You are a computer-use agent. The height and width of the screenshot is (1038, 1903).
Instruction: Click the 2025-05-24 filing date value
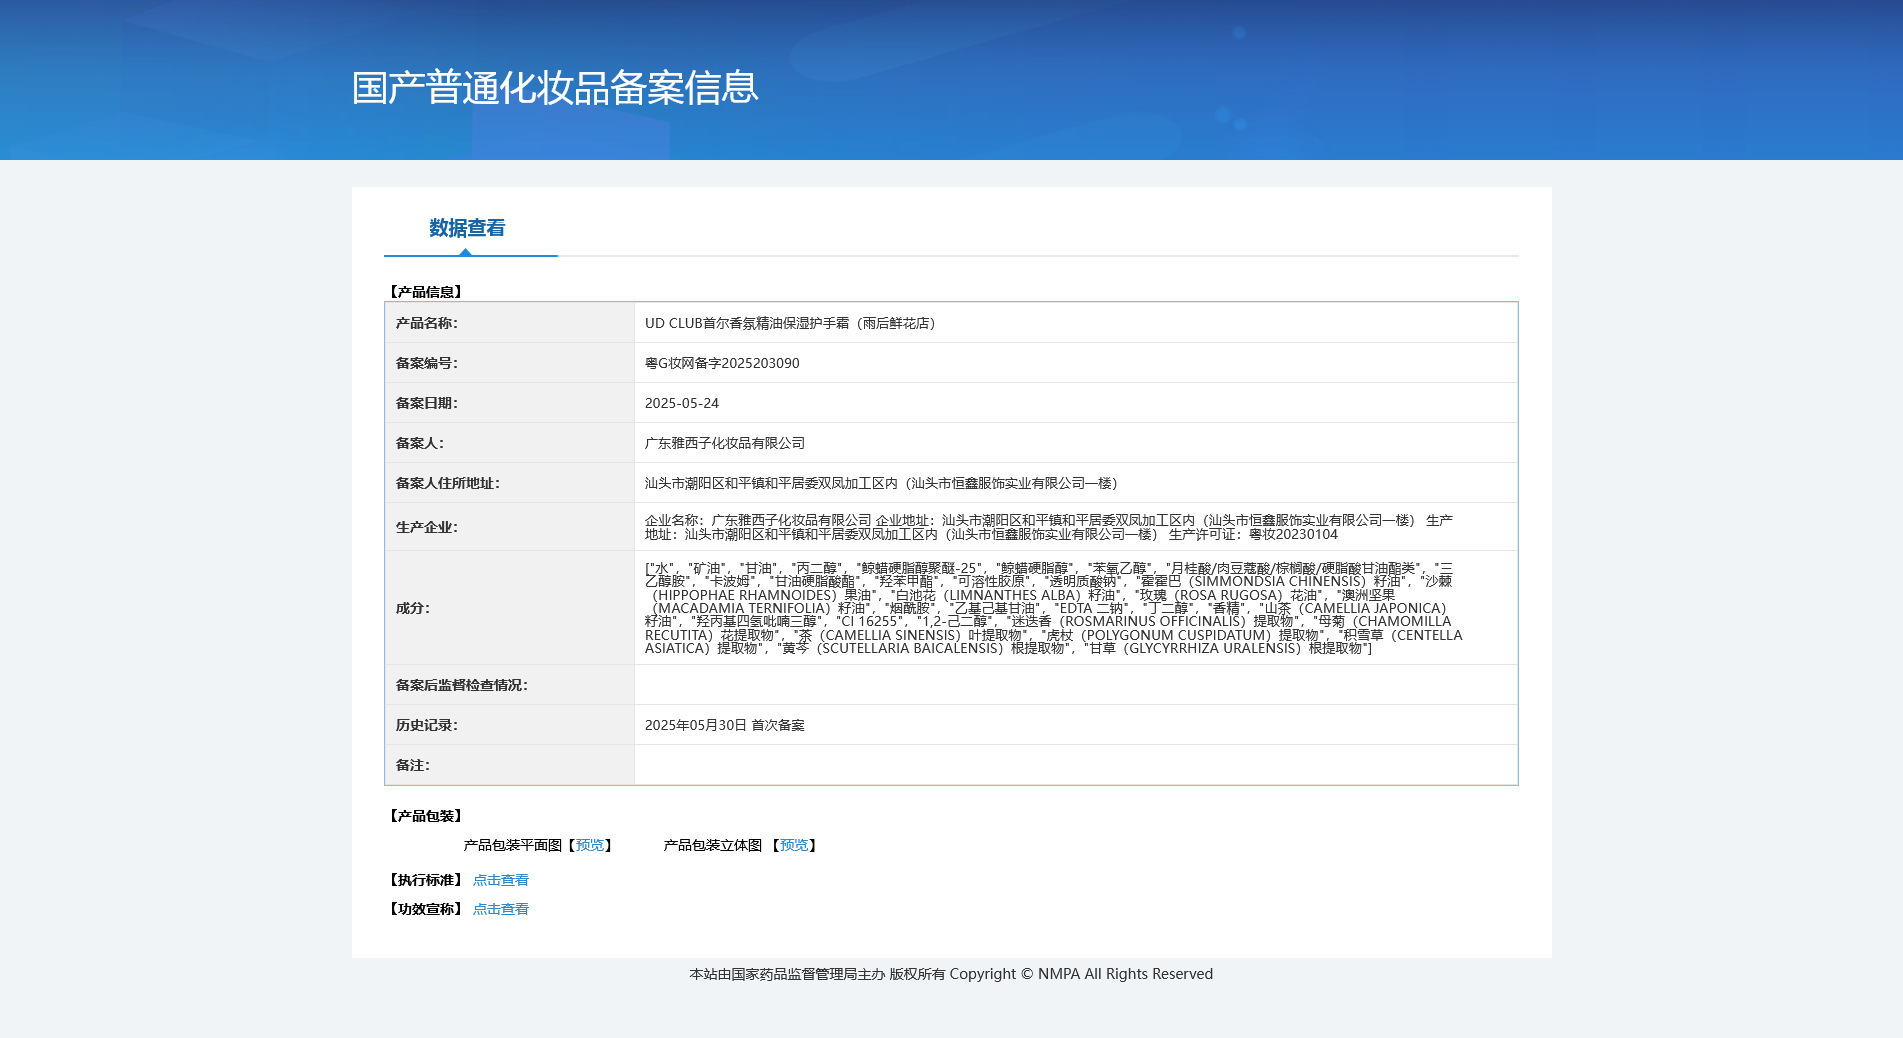(682, 403)
